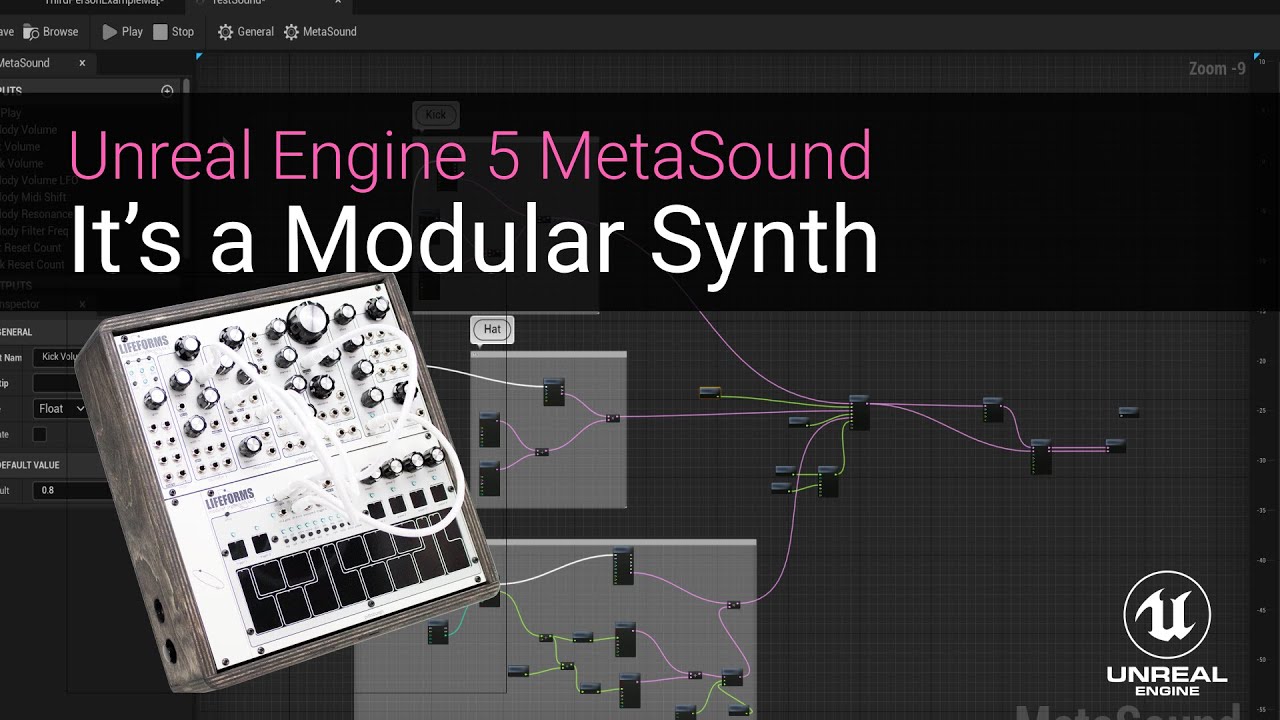Close the Inspector panel tab
This screenshot has width=1280, height=720.
pyautogui.click(x=82, y=304)
